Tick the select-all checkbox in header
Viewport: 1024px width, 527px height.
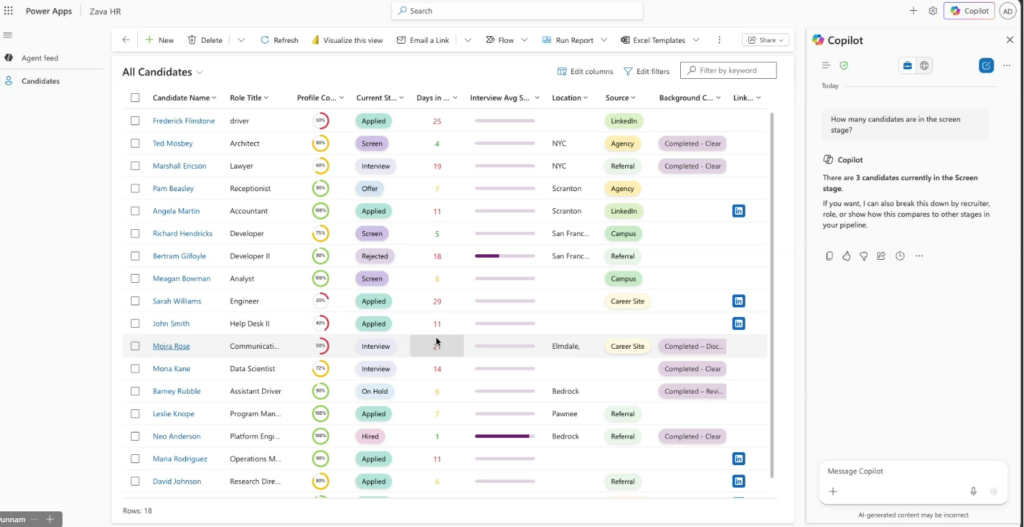coord(135,98)
